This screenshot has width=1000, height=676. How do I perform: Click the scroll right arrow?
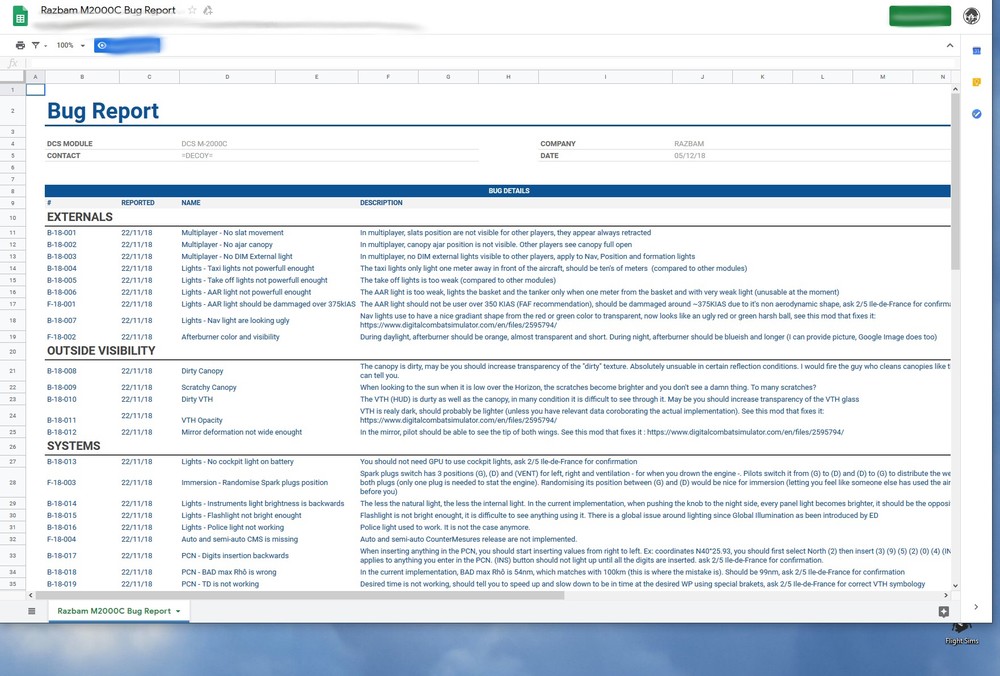point(946,595)
